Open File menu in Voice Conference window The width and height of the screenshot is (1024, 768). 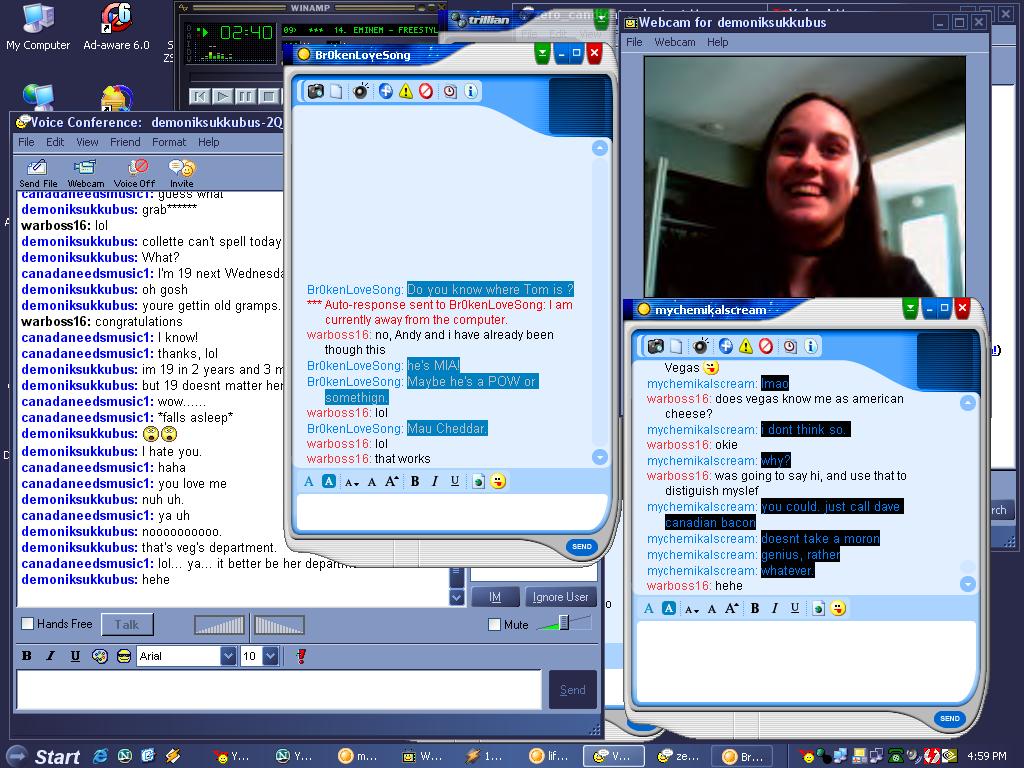(26, 142)
